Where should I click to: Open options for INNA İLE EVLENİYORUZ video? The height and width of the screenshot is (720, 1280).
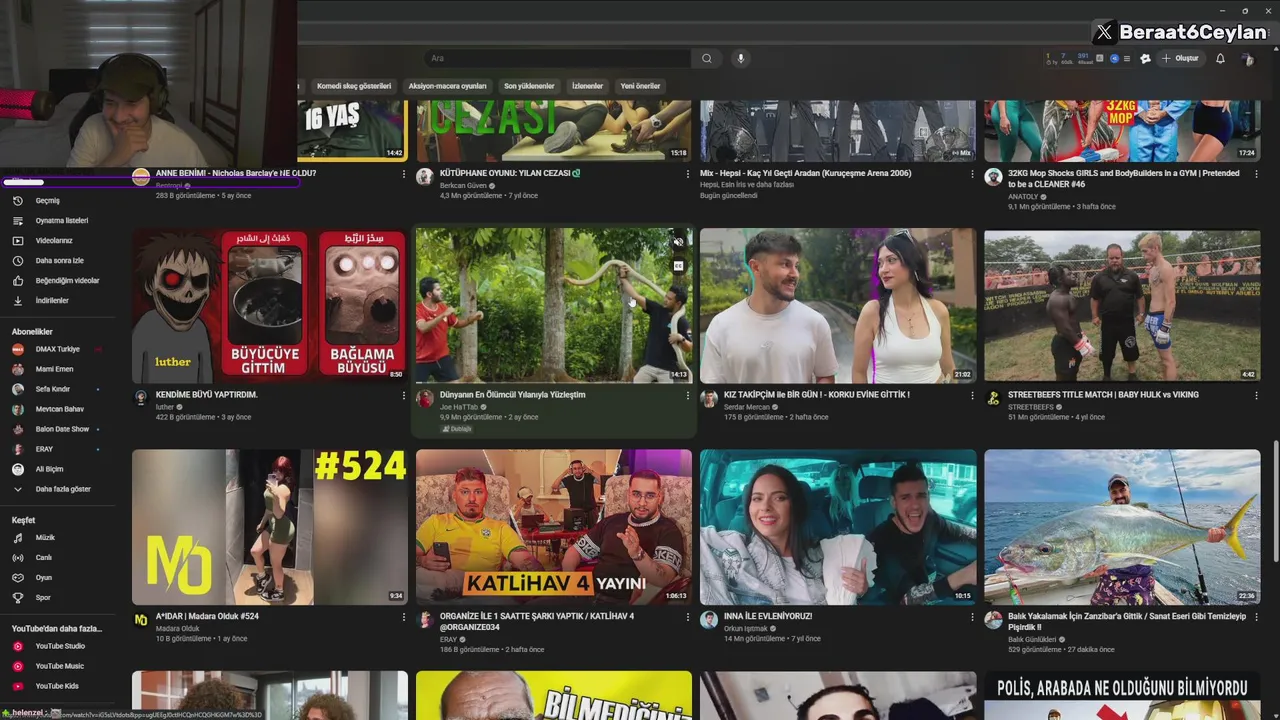click(x=972, y=617)
